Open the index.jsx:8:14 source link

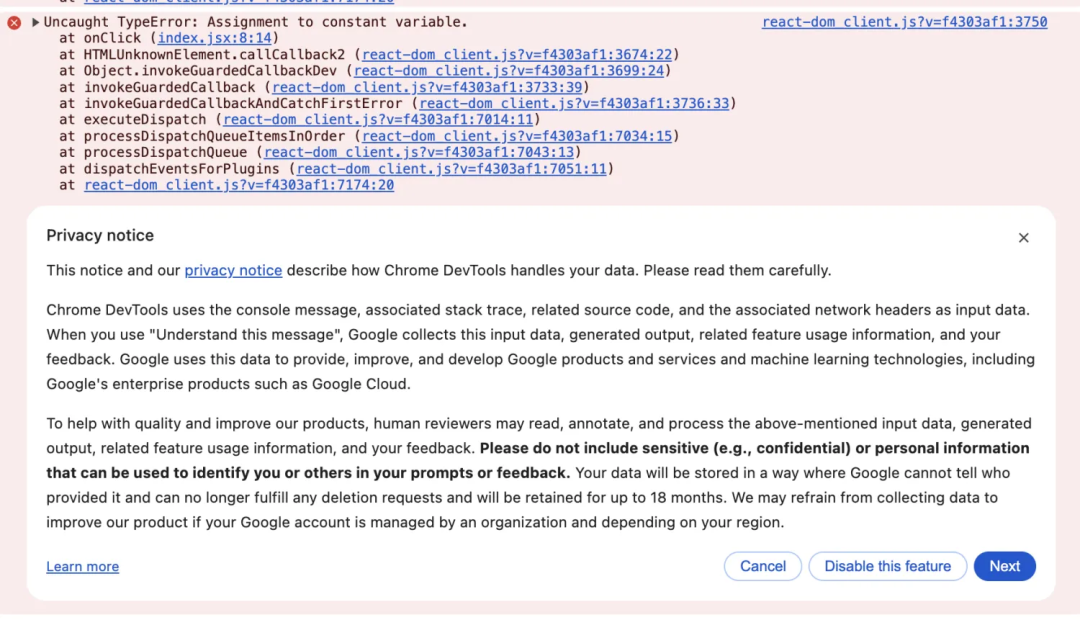coord(216,38)
